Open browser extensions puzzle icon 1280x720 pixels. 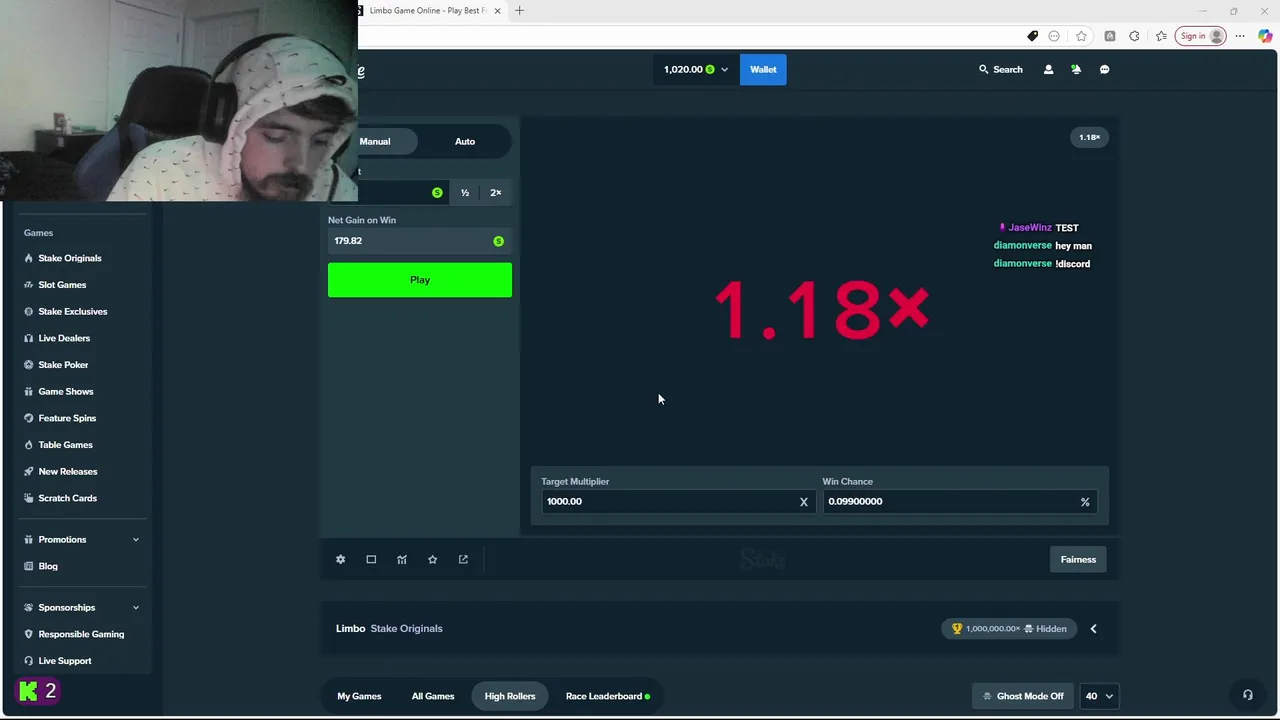[x=1134, y=36]
